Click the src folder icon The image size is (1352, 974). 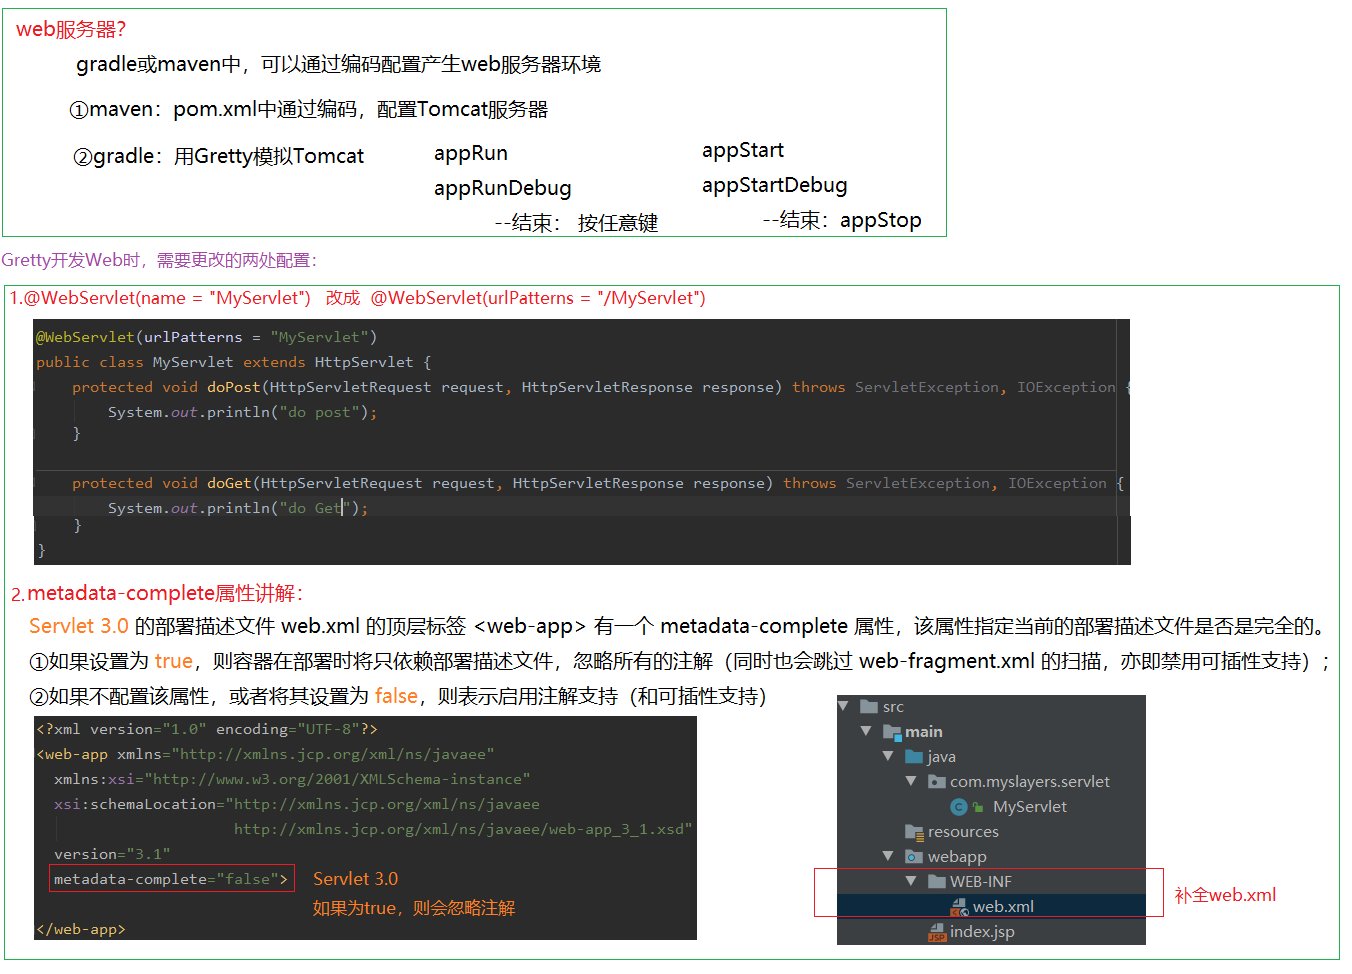pyautogui.click(x=869, y=707)
